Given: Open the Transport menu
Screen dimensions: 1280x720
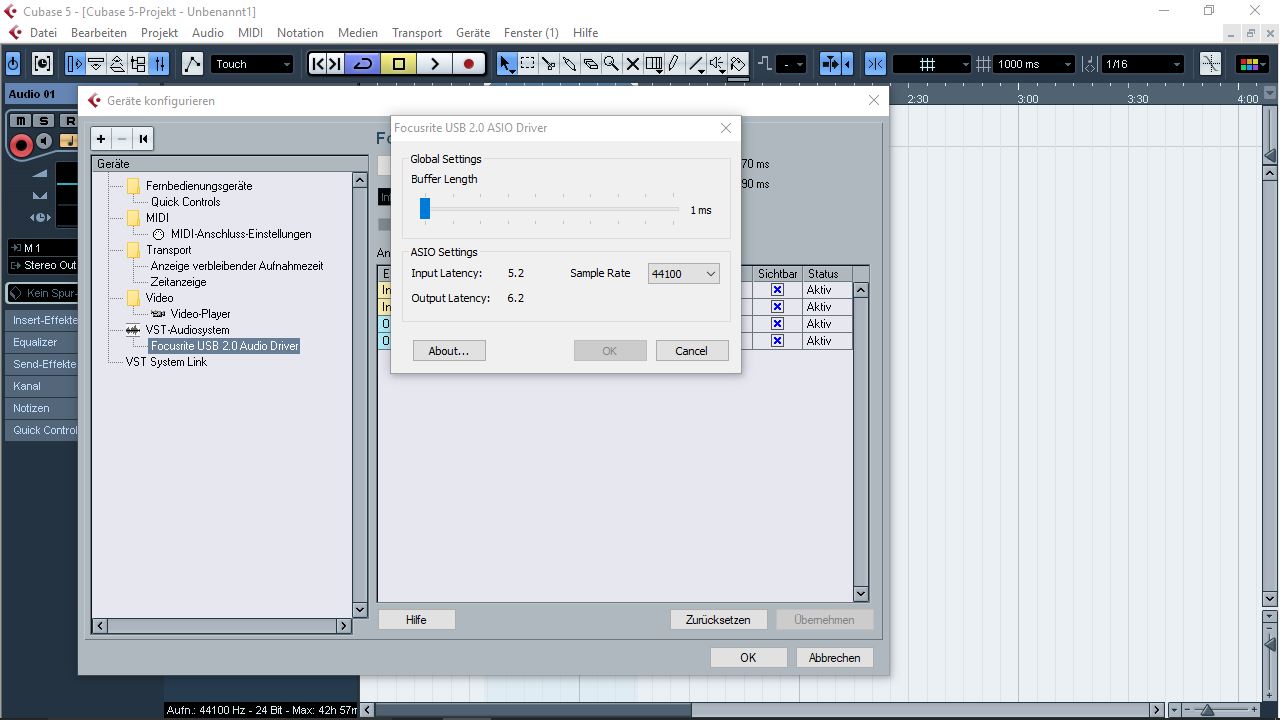Looking at the screenshot, I should pos(417,32).
